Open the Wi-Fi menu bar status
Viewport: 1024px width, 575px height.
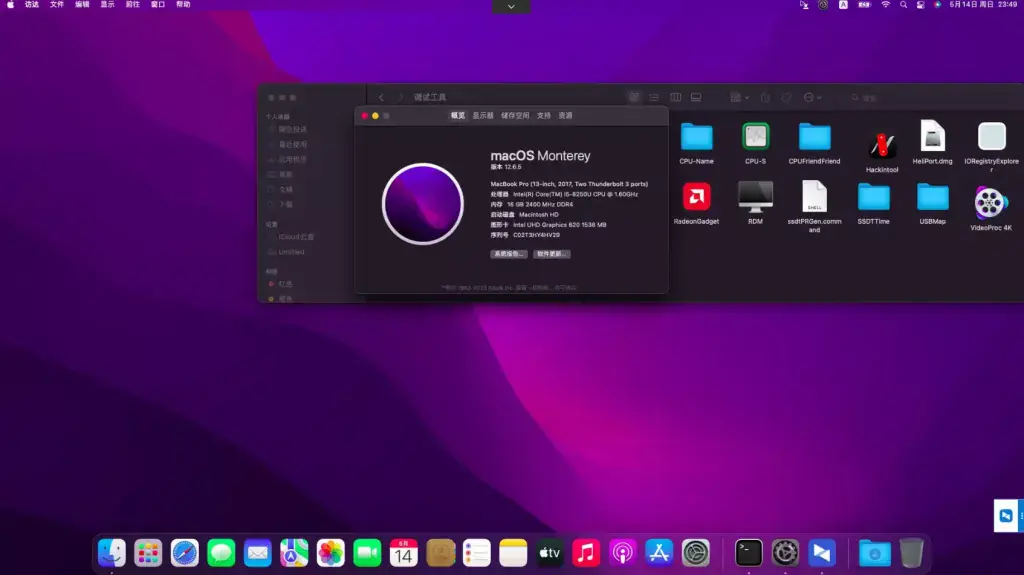(886, 5)
